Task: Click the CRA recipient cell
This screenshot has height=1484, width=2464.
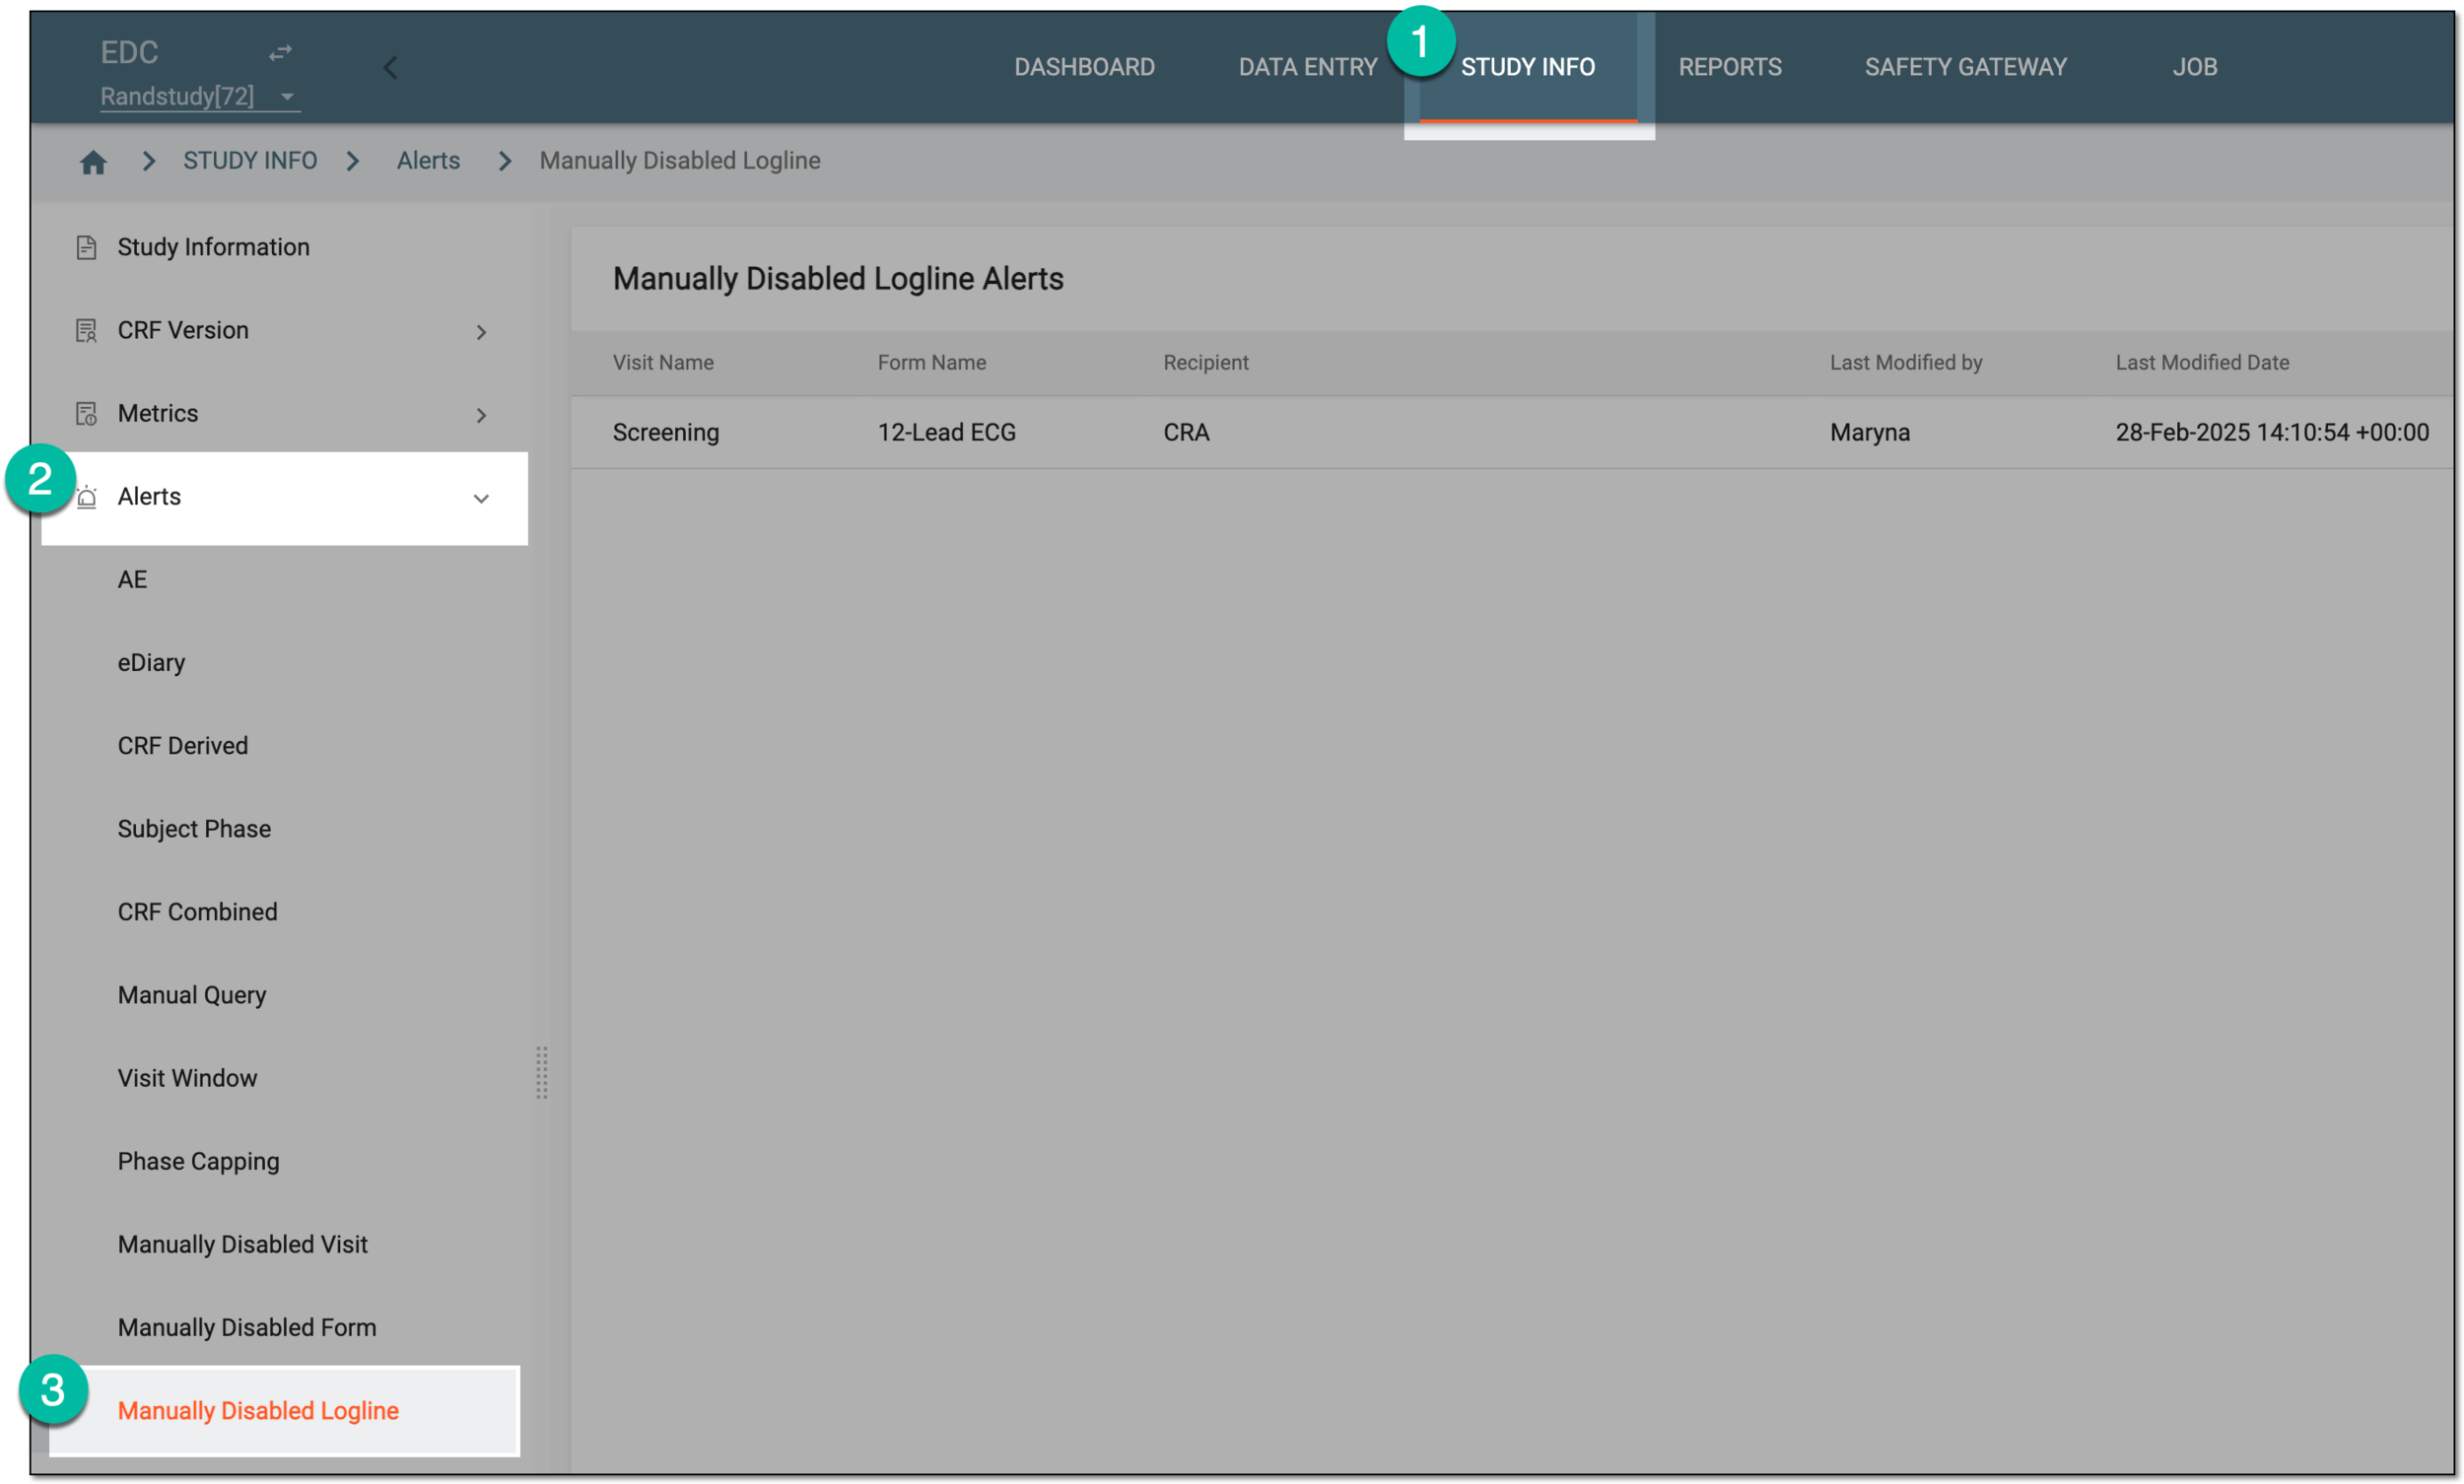Action: (x=1186, y=433)
